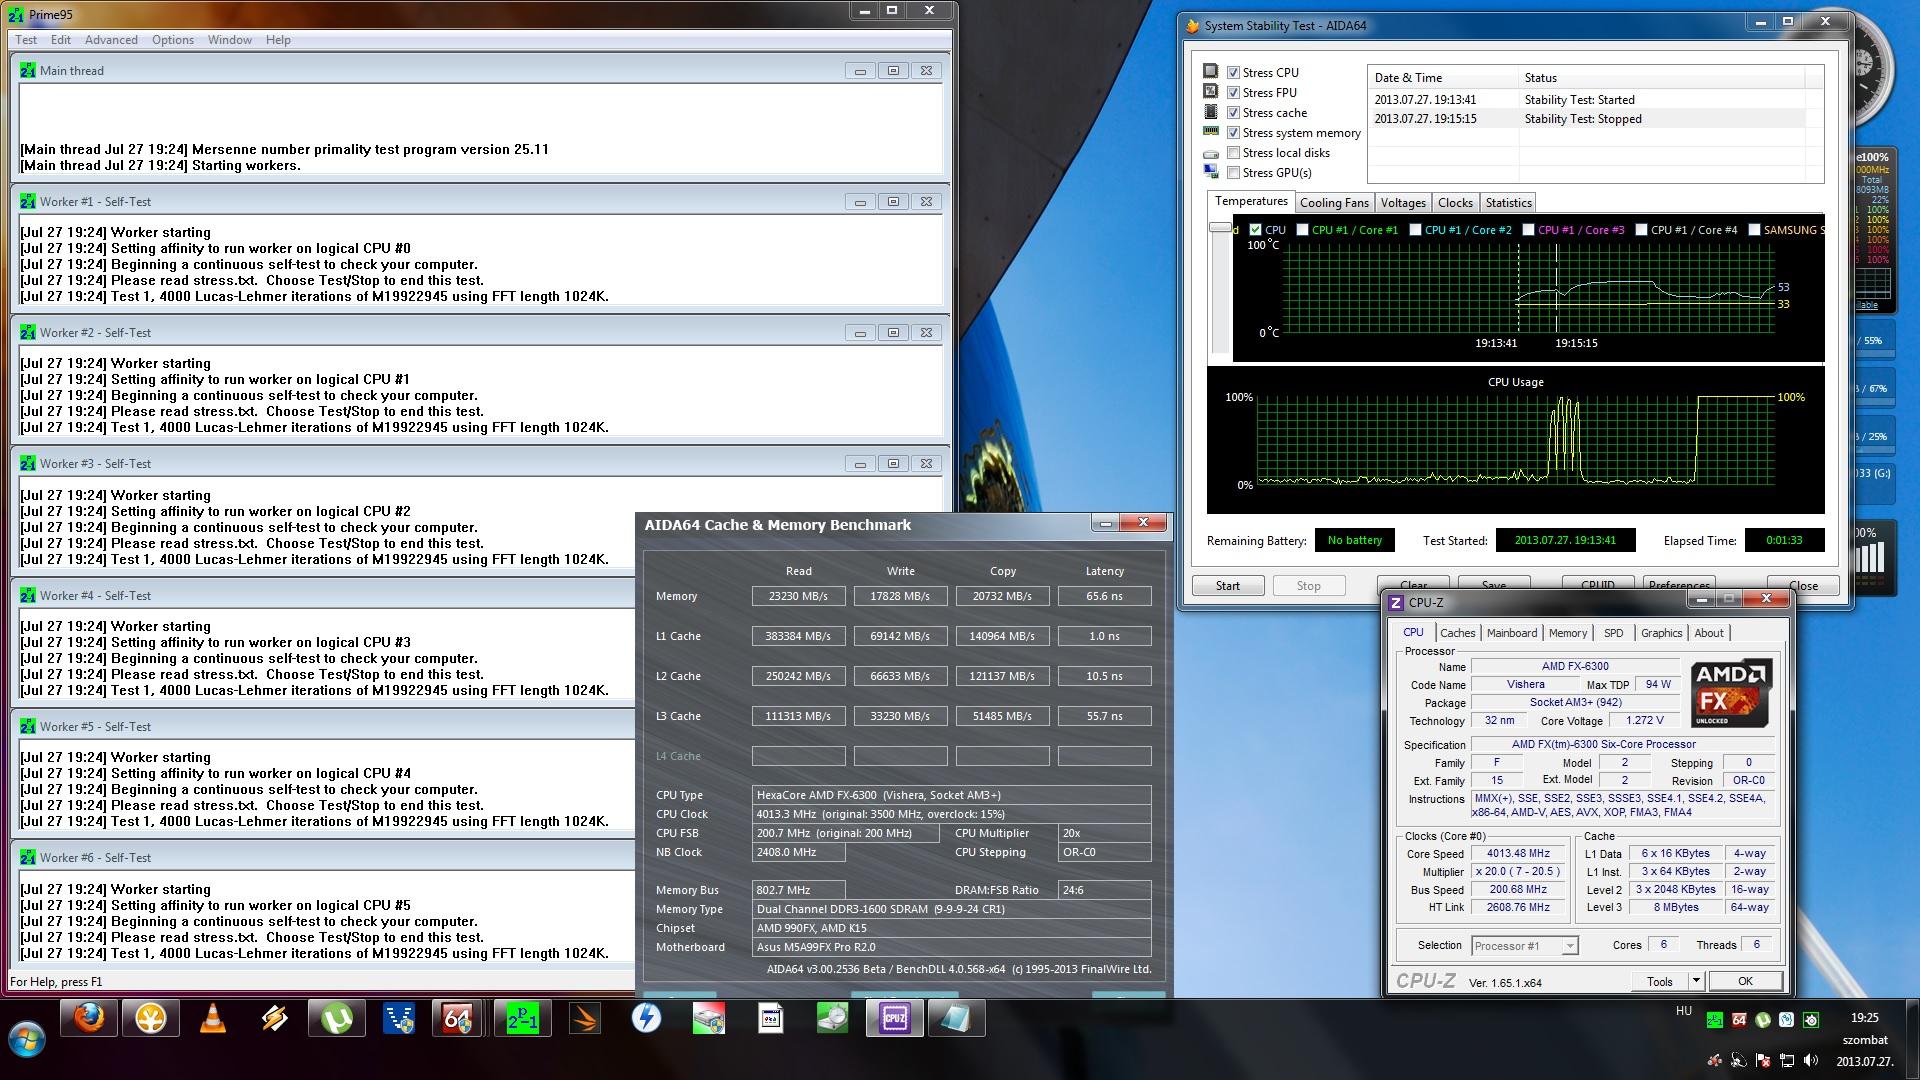Image resolution: width=1920 pixels, height=1080 pixels.
Task: Enable Stress local disks
Action: (x=1234, y=152)
